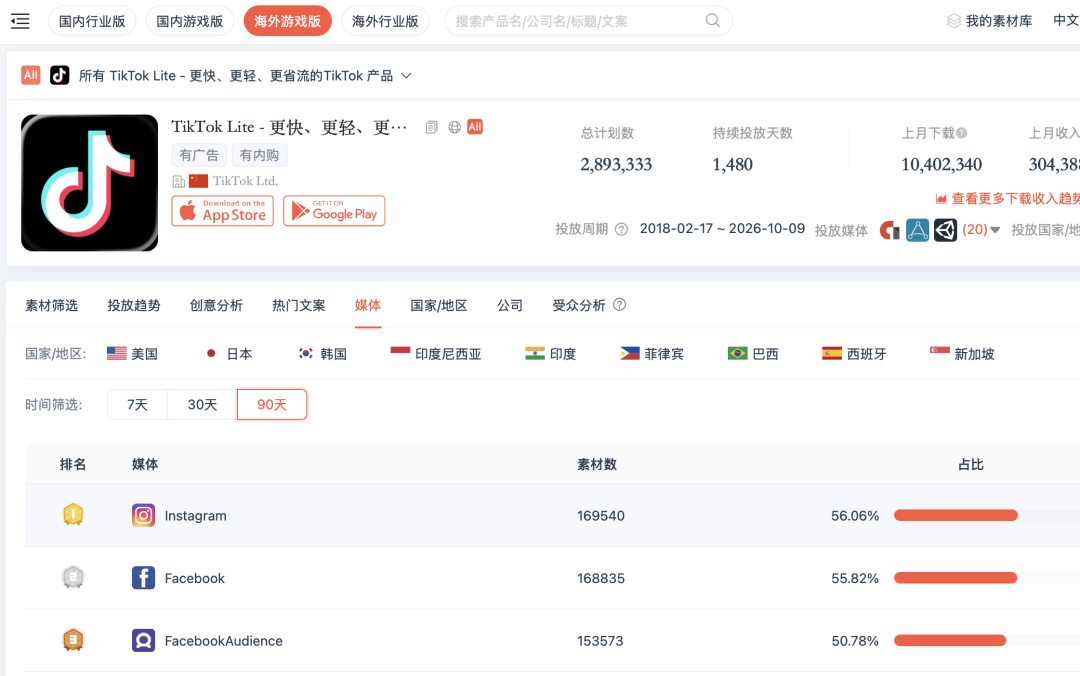Select the 30天 time filter

(202, 404)
